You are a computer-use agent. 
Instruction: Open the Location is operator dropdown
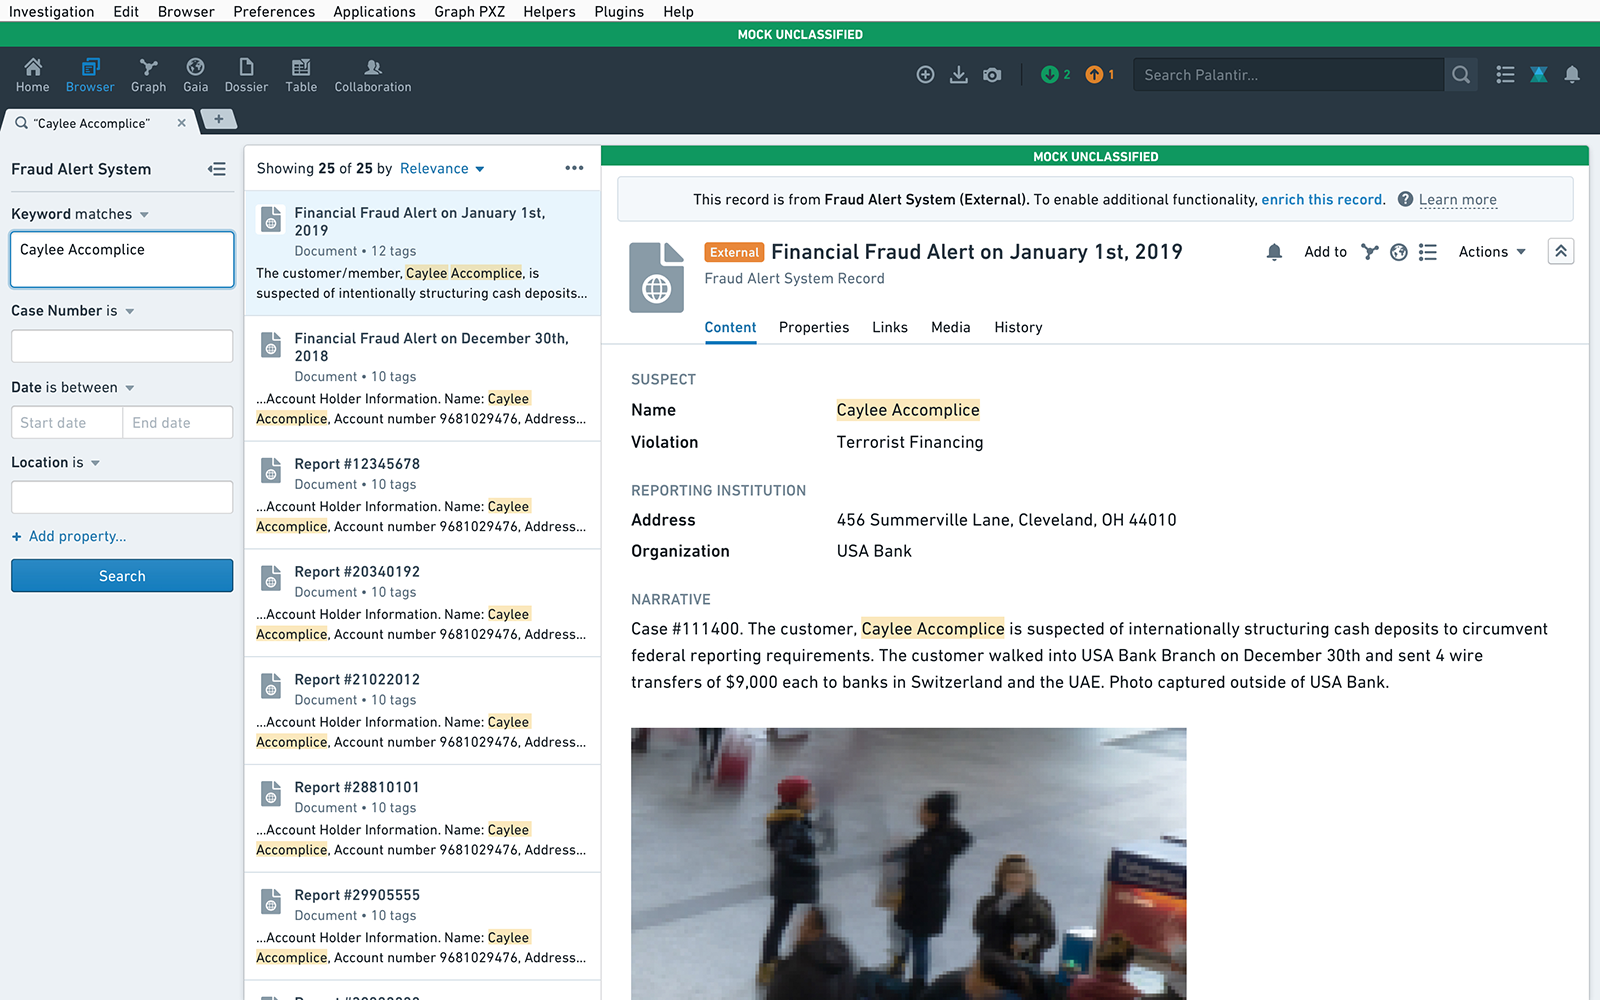click(96, 463)
